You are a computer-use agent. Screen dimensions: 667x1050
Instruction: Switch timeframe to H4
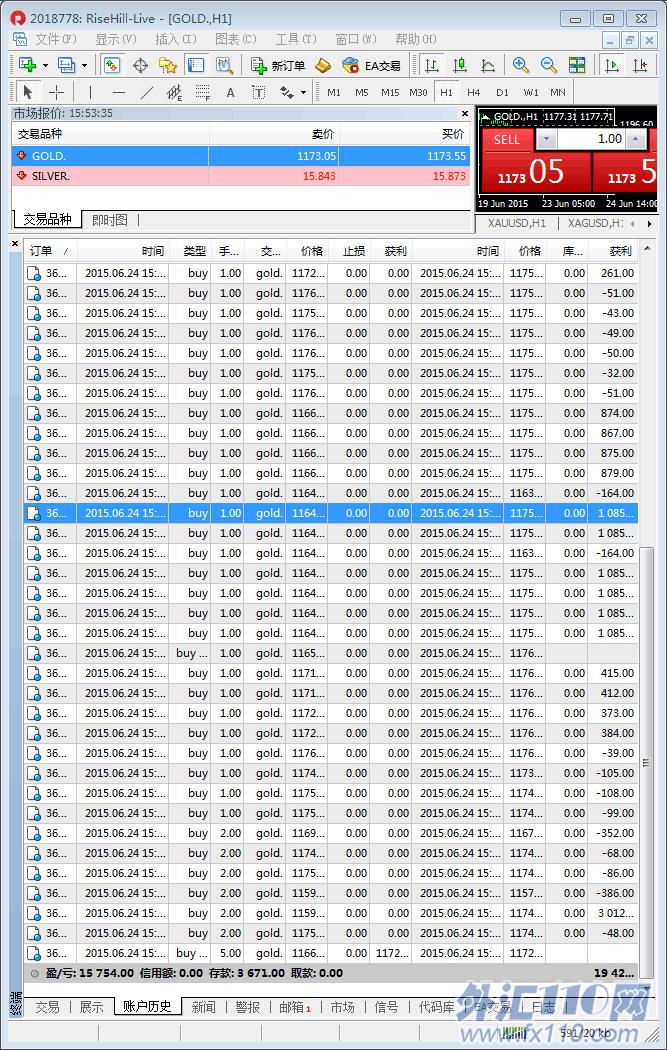(x=473, y=92)
